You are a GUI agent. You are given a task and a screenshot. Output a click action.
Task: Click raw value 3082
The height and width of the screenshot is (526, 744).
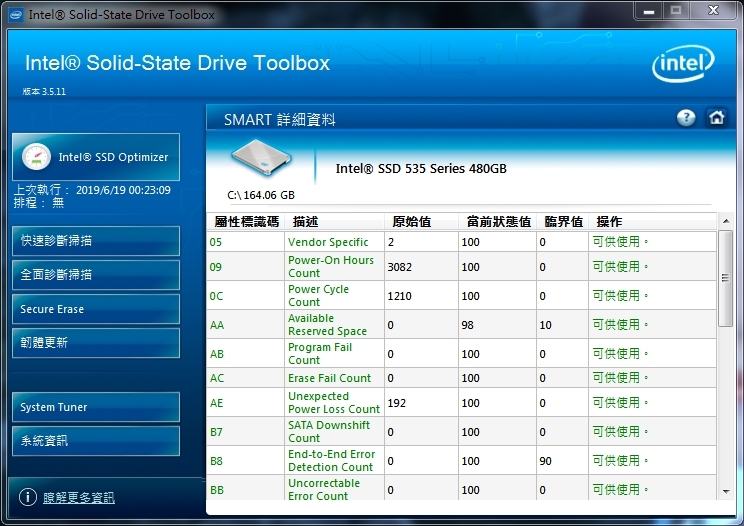(400, 267)
